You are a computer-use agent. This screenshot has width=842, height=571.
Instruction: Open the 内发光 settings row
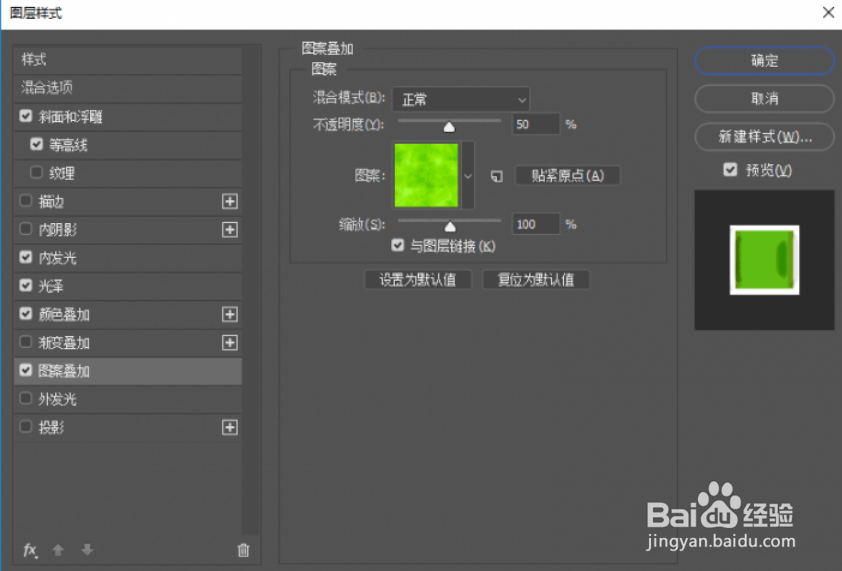(x=128, y=258)
